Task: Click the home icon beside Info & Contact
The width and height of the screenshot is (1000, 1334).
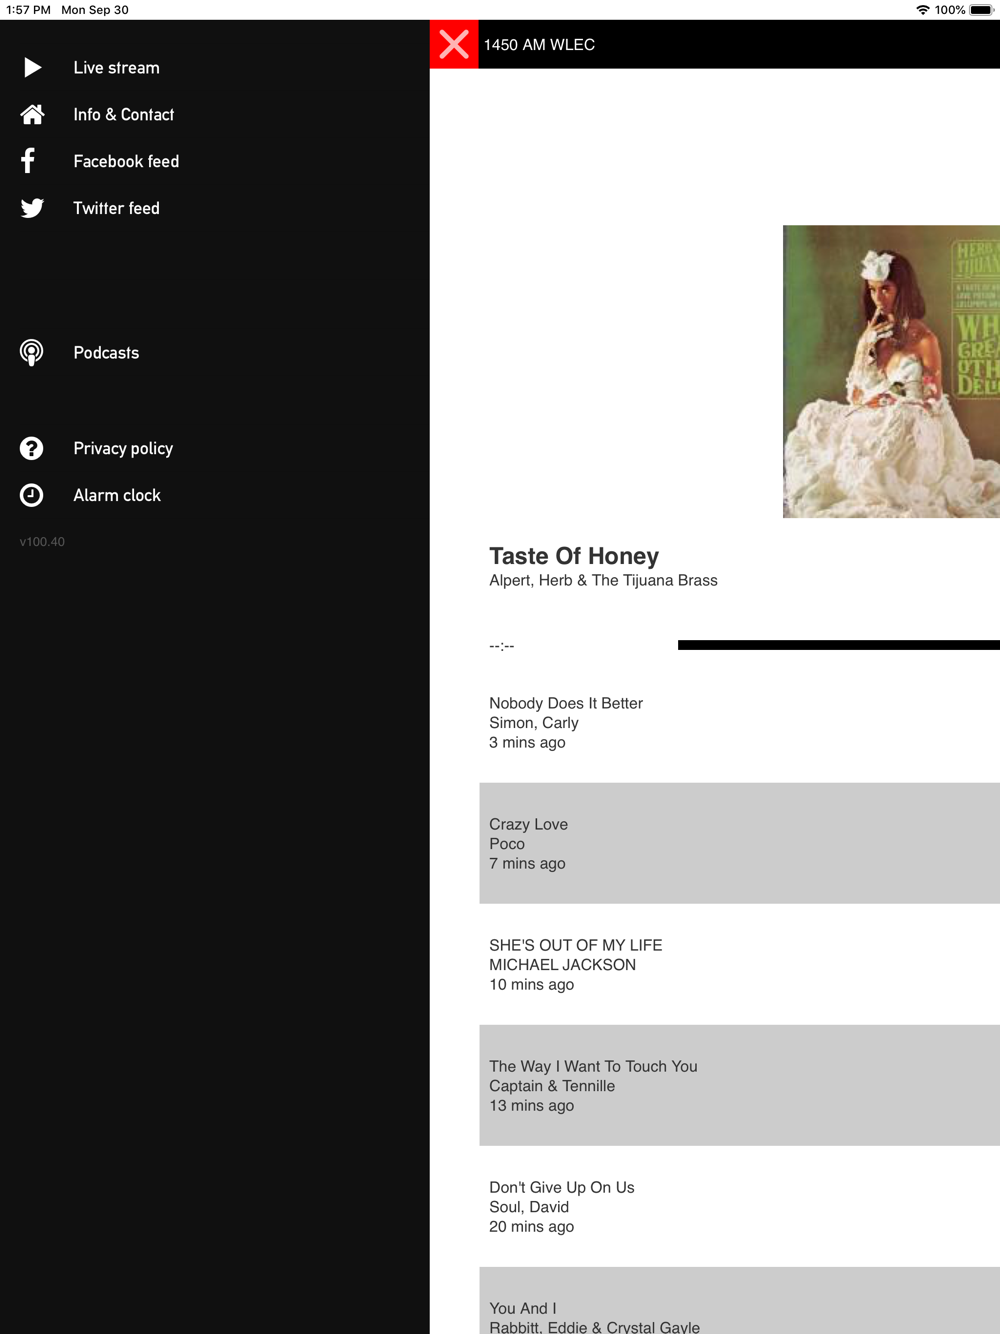Action: click(x=32, y=114)
